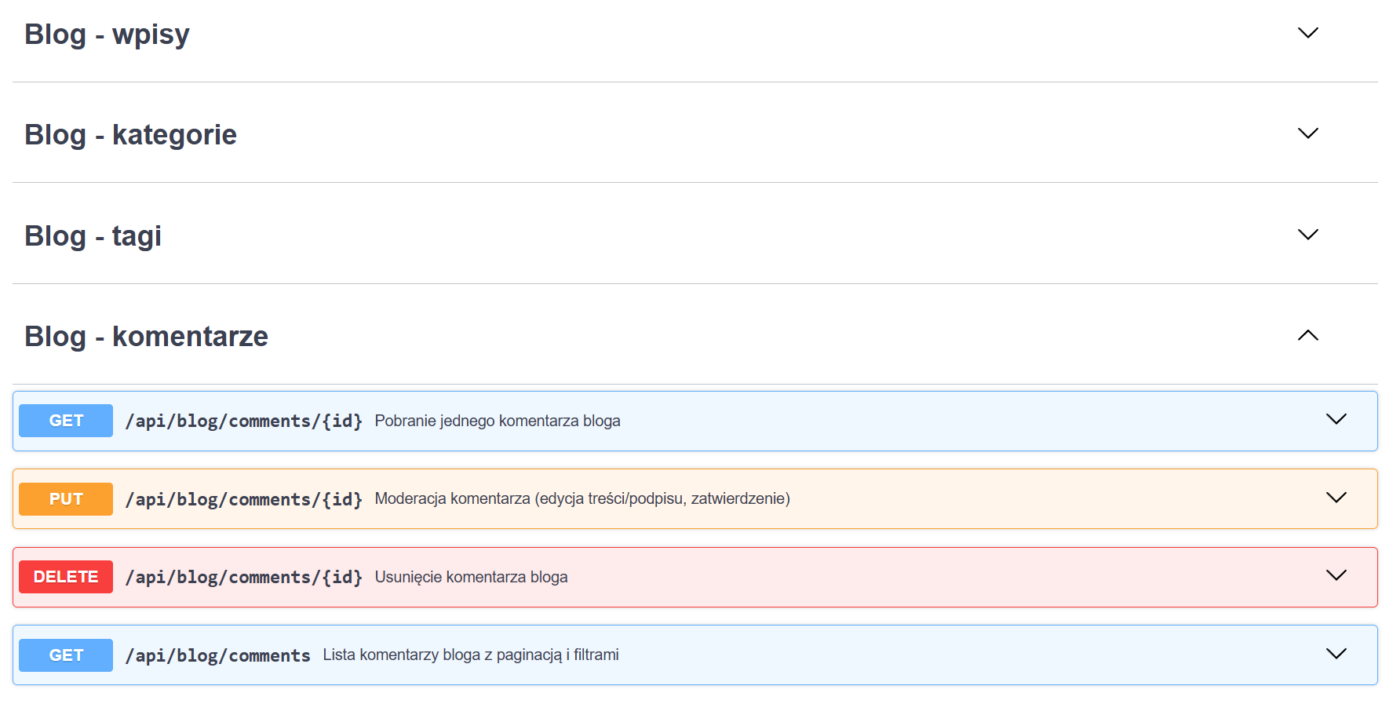Image resolution: width=1400 pixels, height=715 pixels.
Task: Click the red DELETE method badge
Action: 66,577
